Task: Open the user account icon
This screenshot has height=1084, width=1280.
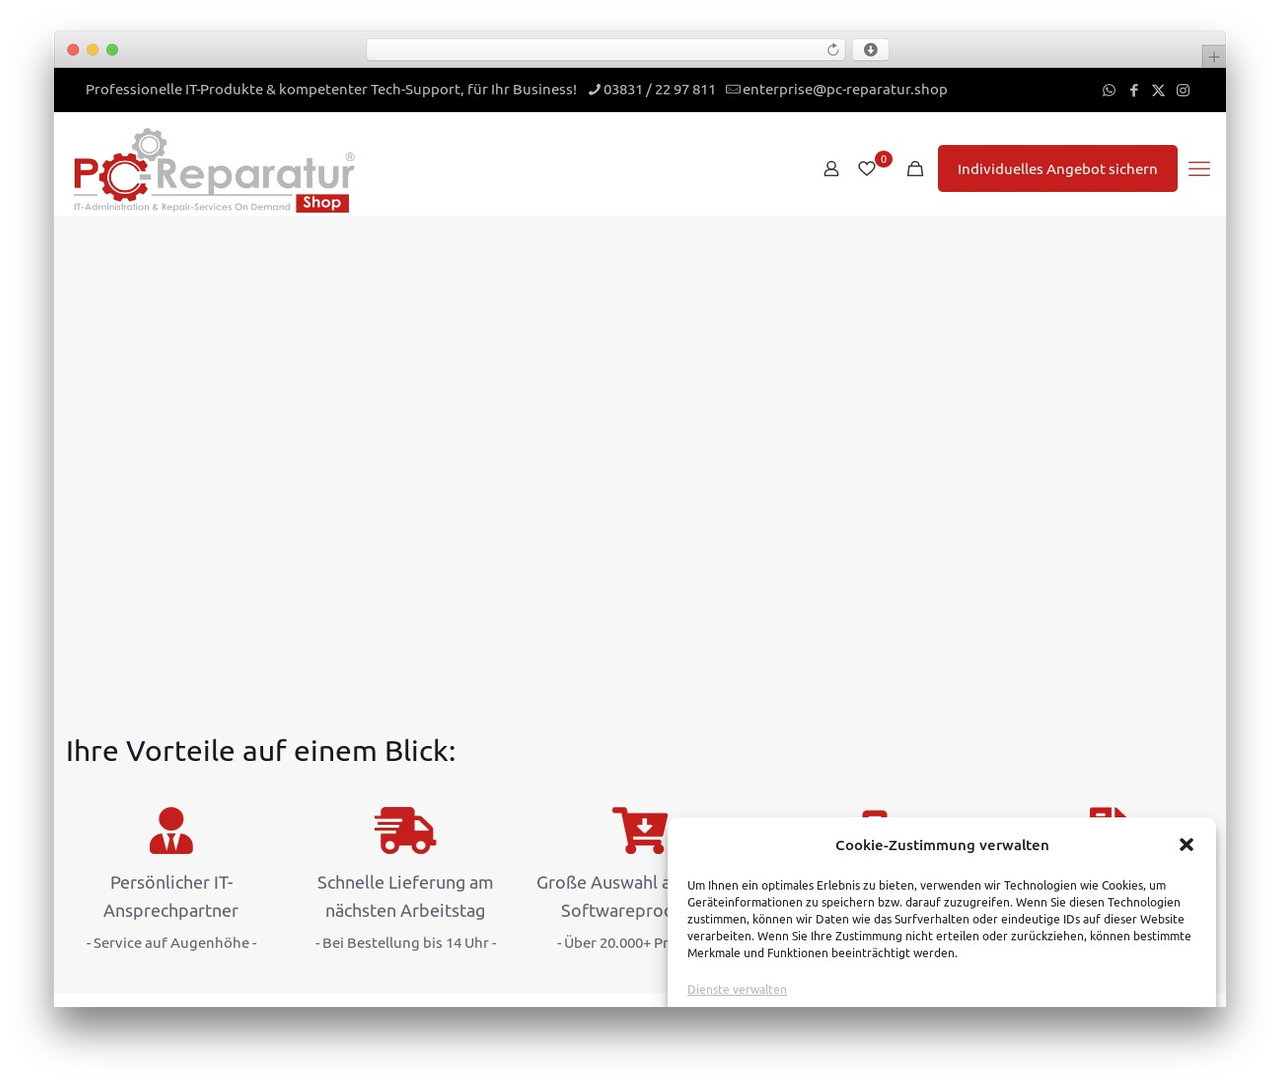Action: (x=831, y=169)
